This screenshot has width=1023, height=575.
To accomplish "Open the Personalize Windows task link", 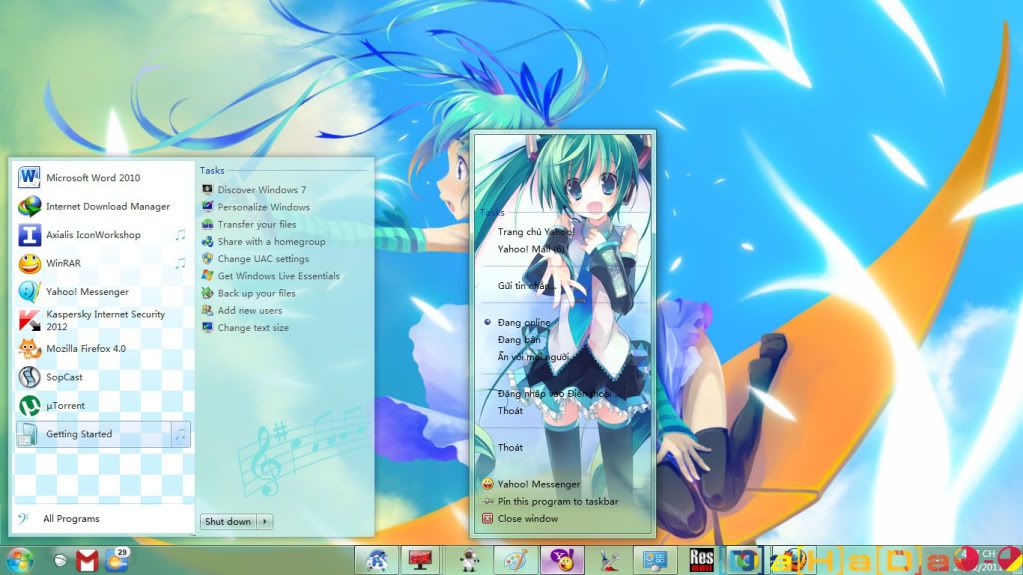I will click(x=263, y=207).
